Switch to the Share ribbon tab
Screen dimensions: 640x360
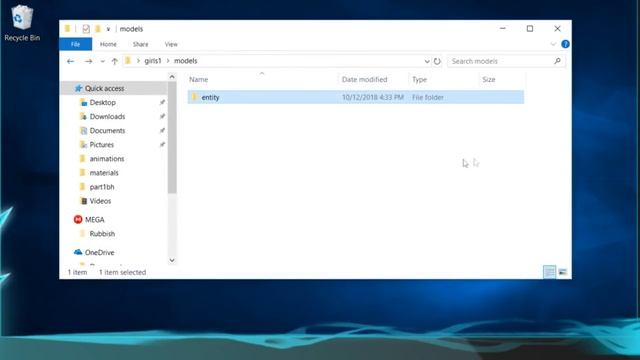(140, 44)
